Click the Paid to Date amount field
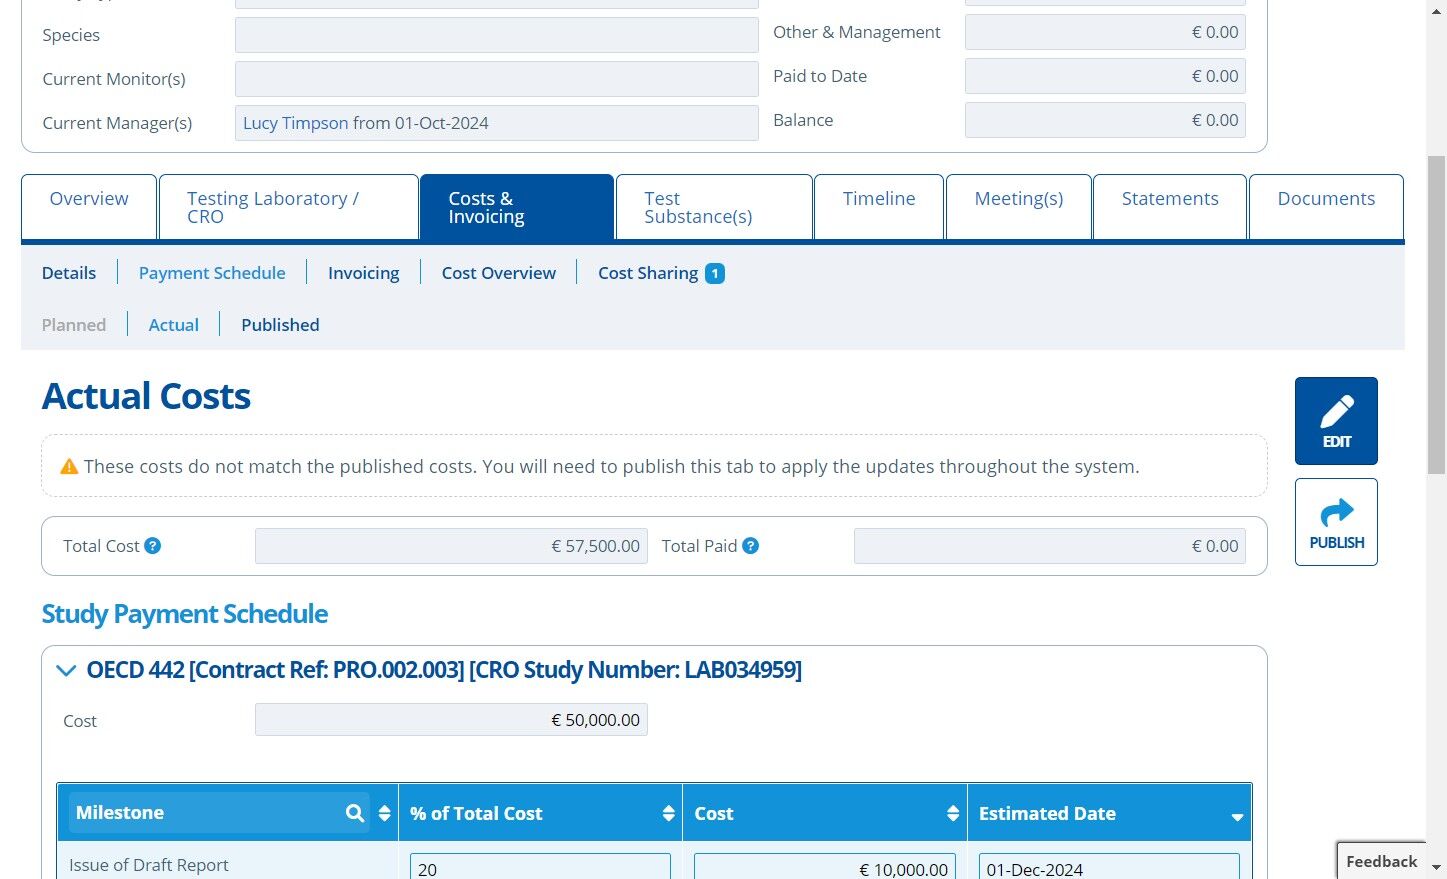This screenshot has height=879, width=1447. [1105, 76]
